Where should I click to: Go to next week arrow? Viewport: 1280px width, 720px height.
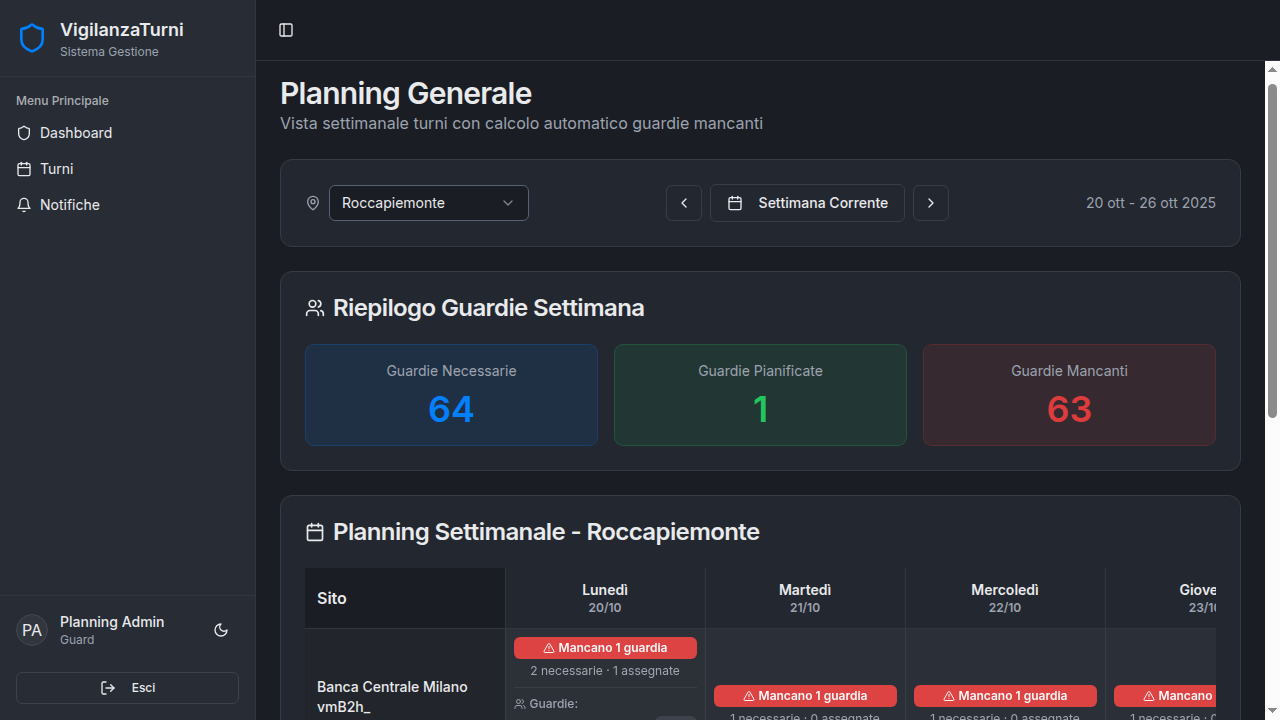pyautogui.click(x=931, y=203)
